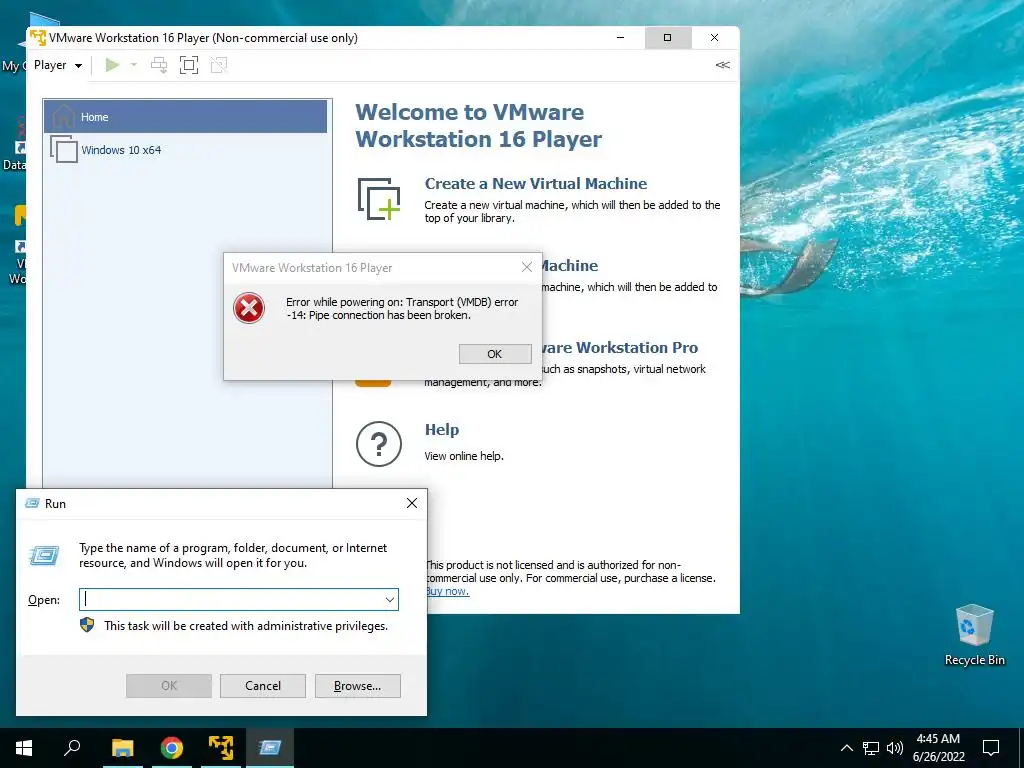Image resolution: width=1024 pixels, height=768 pixels.
Task: Select Home in the VM library
Action: 185,117
